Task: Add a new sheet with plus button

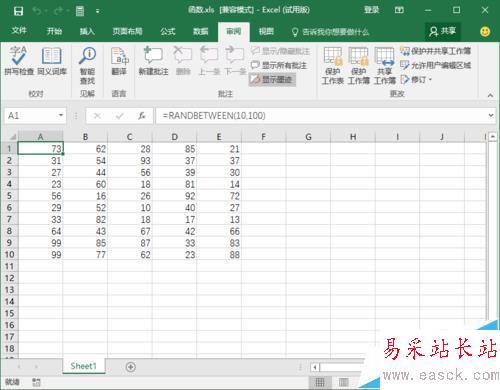Action: coord(131,367)
